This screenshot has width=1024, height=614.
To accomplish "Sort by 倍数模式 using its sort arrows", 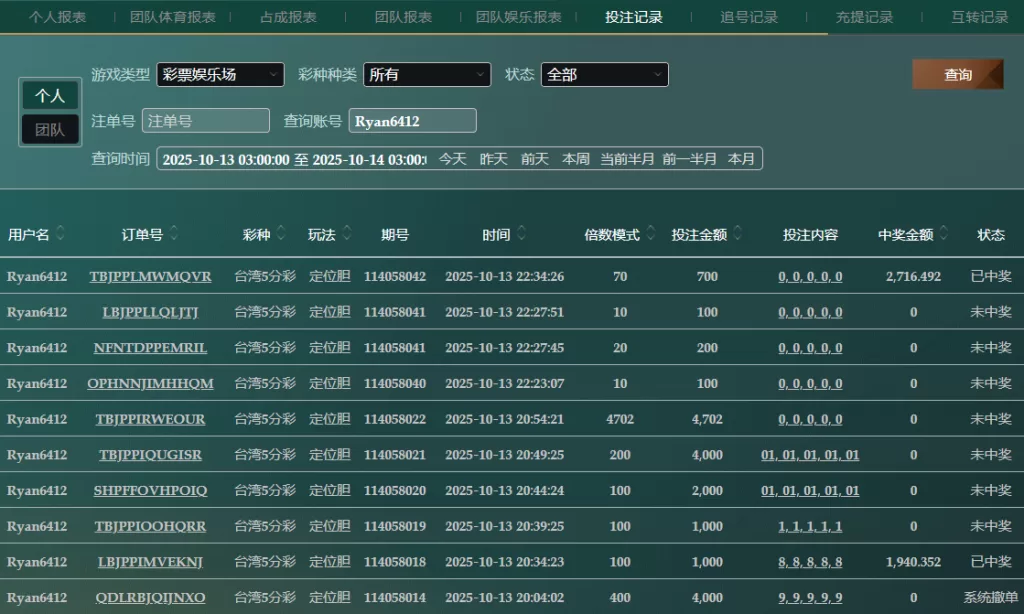I will point(651,234).
